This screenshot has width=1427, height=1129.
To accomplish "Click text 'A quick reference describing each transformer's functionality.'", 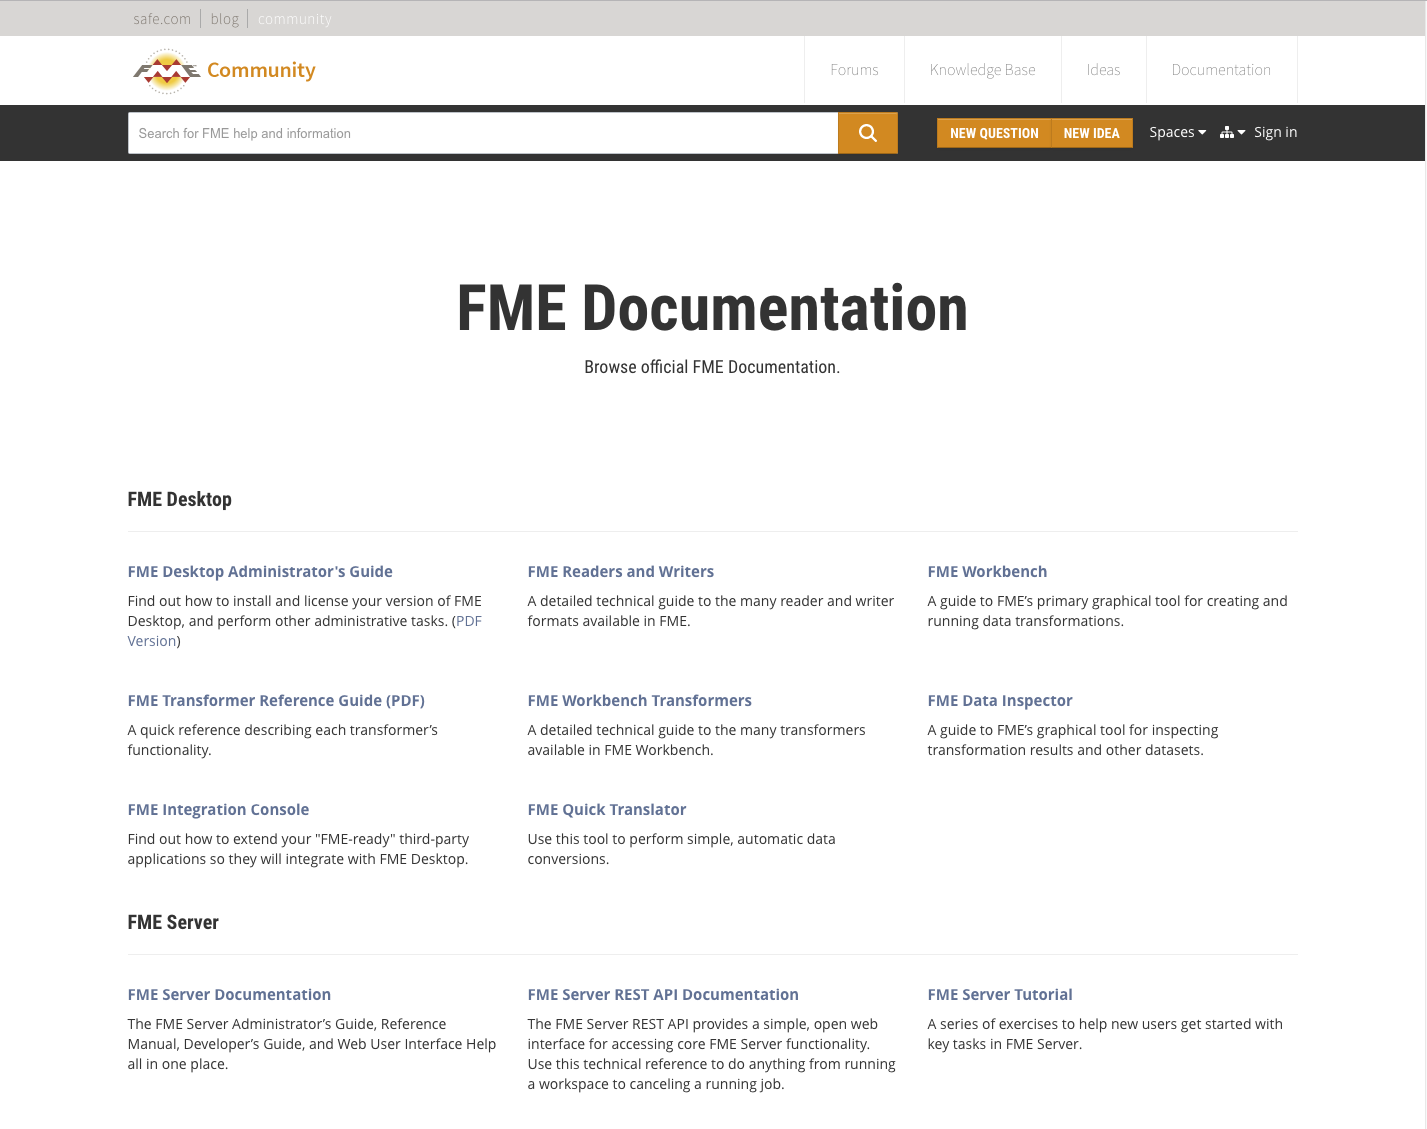I will tap(283, 740).
